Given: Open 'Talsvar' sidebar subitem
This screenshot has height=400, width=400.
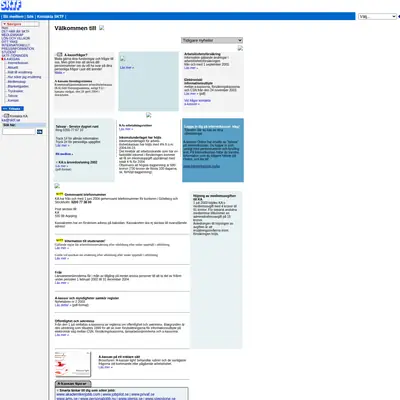Looking at the screenshot, I should coord(13,96).
